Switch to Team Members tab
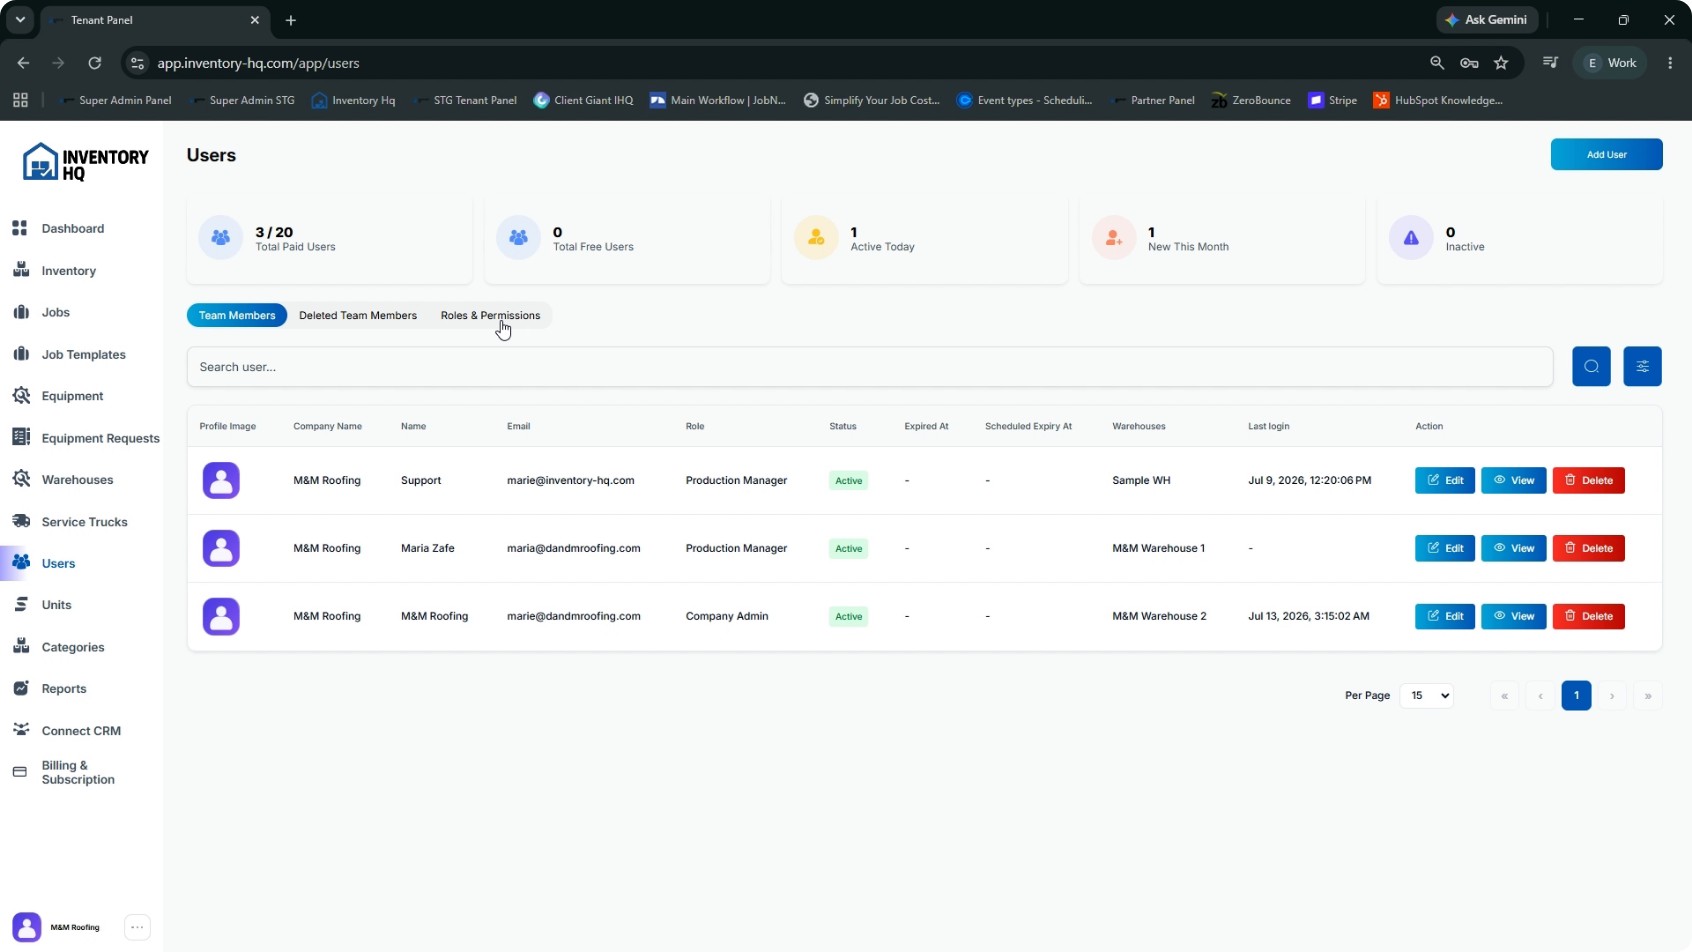The width and height of the screenshot is (1692, 952). [237, 315]
